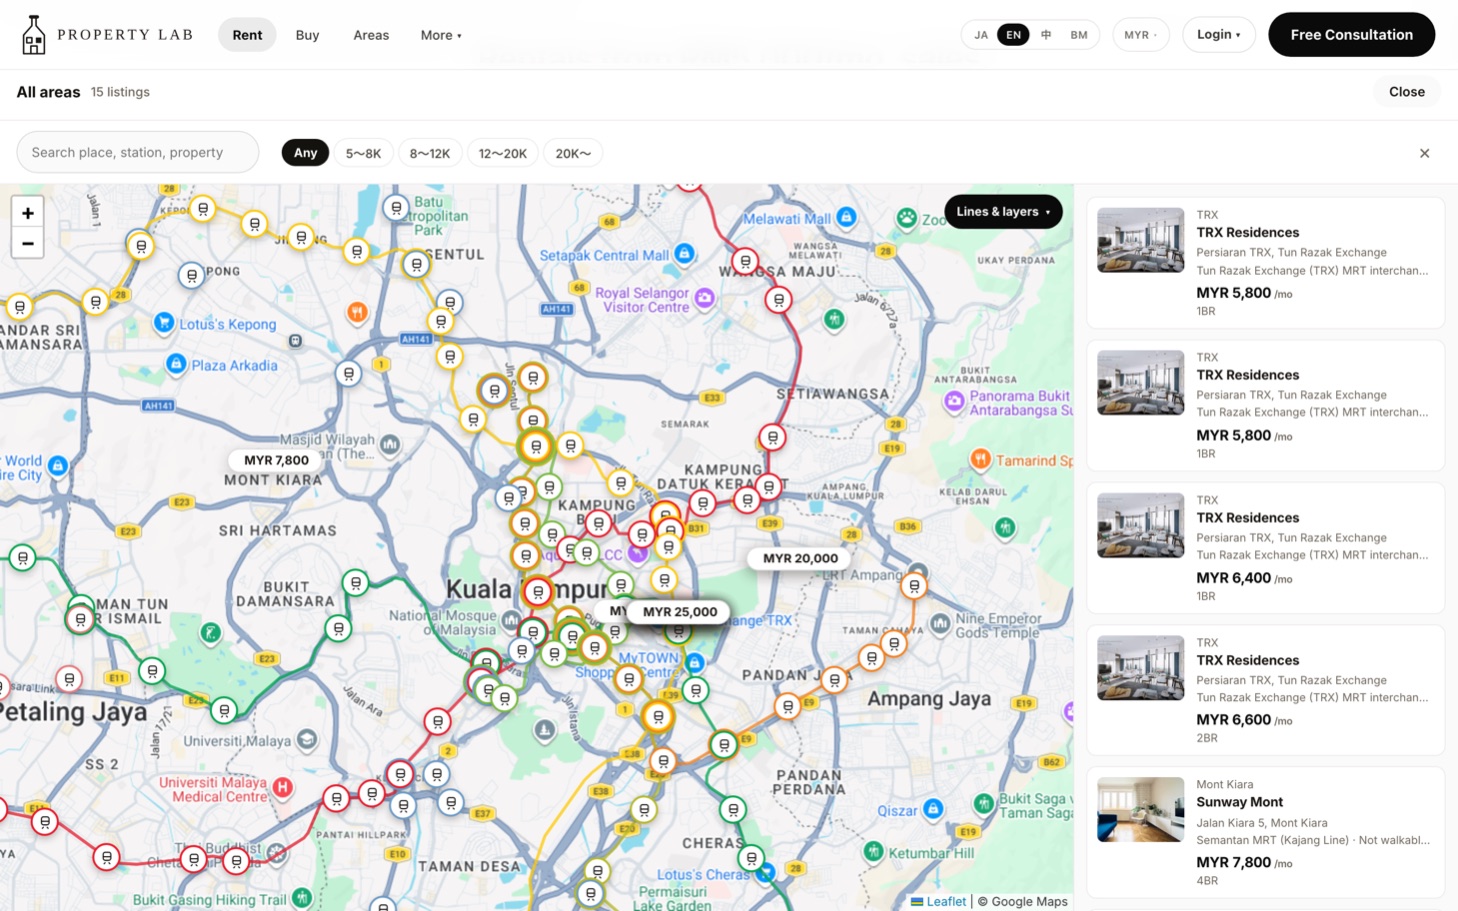Click the World Trade City shopping marker
Image resolution: width=1458 pixels, height=911 pixels.
point(58,465)
